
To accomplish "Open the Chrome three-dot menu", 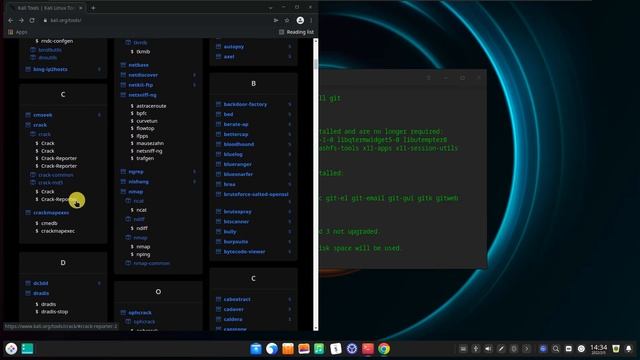I will pyautogui.click(x=311, y=20).
